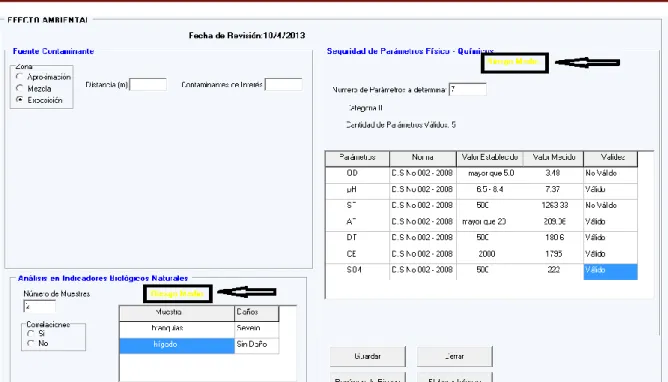Select the pH parameter cell
668x382 pixels.
[x=357, y=190]
